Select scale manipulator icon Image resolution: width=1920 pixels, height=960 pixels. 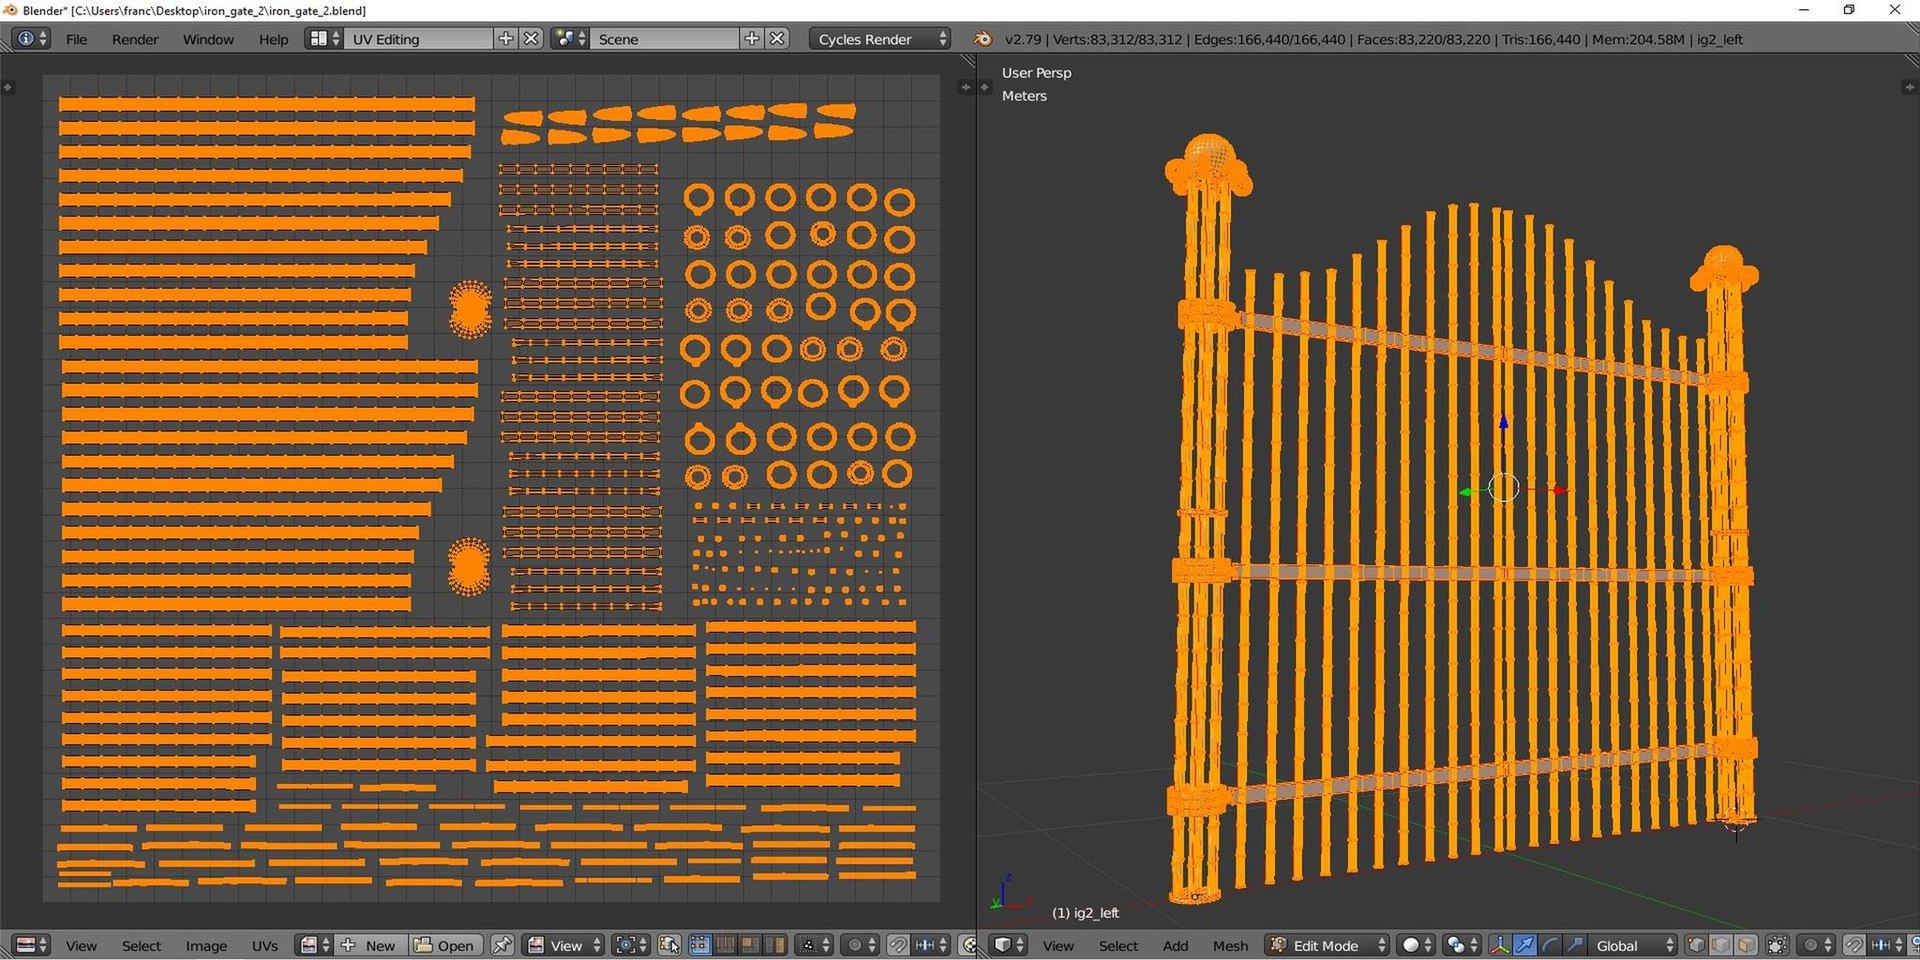[1574, 945]
